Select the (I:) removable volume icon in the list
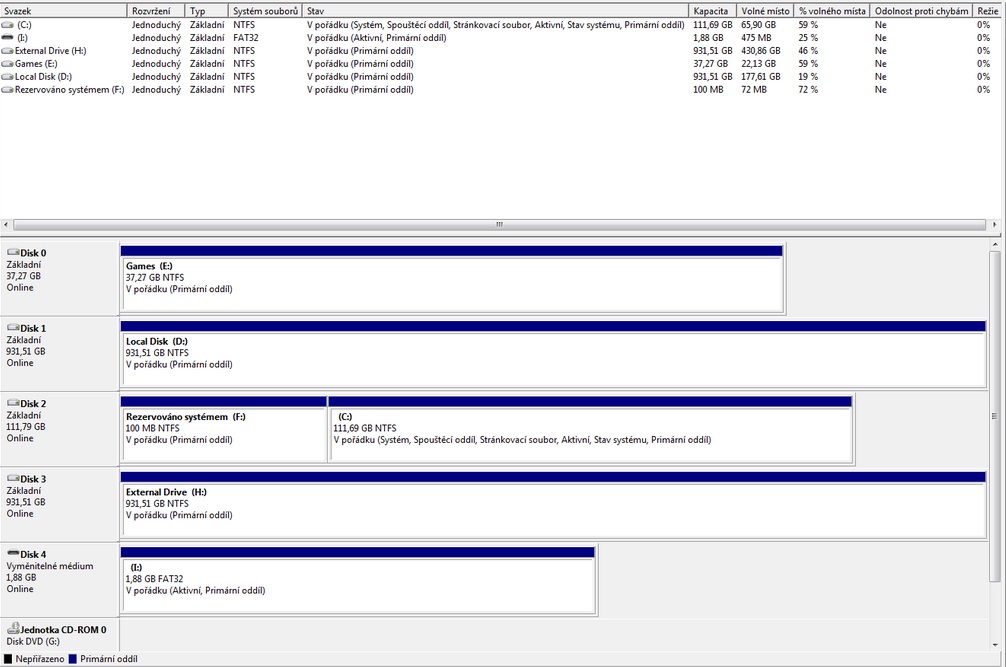This screenshot has height=667, width=1006. [9, 37]
